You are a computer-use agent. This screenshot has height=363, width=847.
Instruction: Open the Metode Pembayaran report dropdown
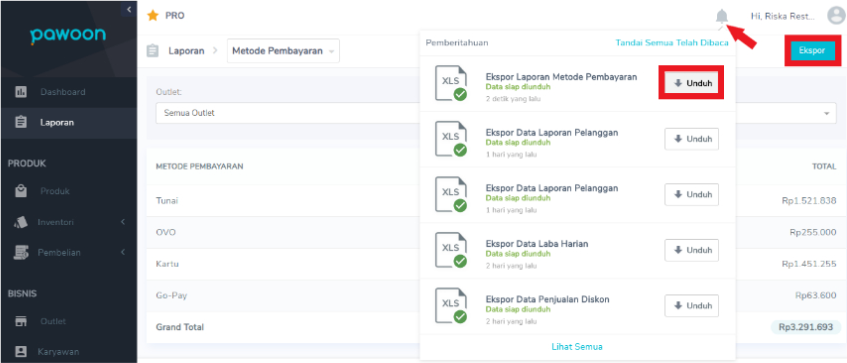point(283,51)
